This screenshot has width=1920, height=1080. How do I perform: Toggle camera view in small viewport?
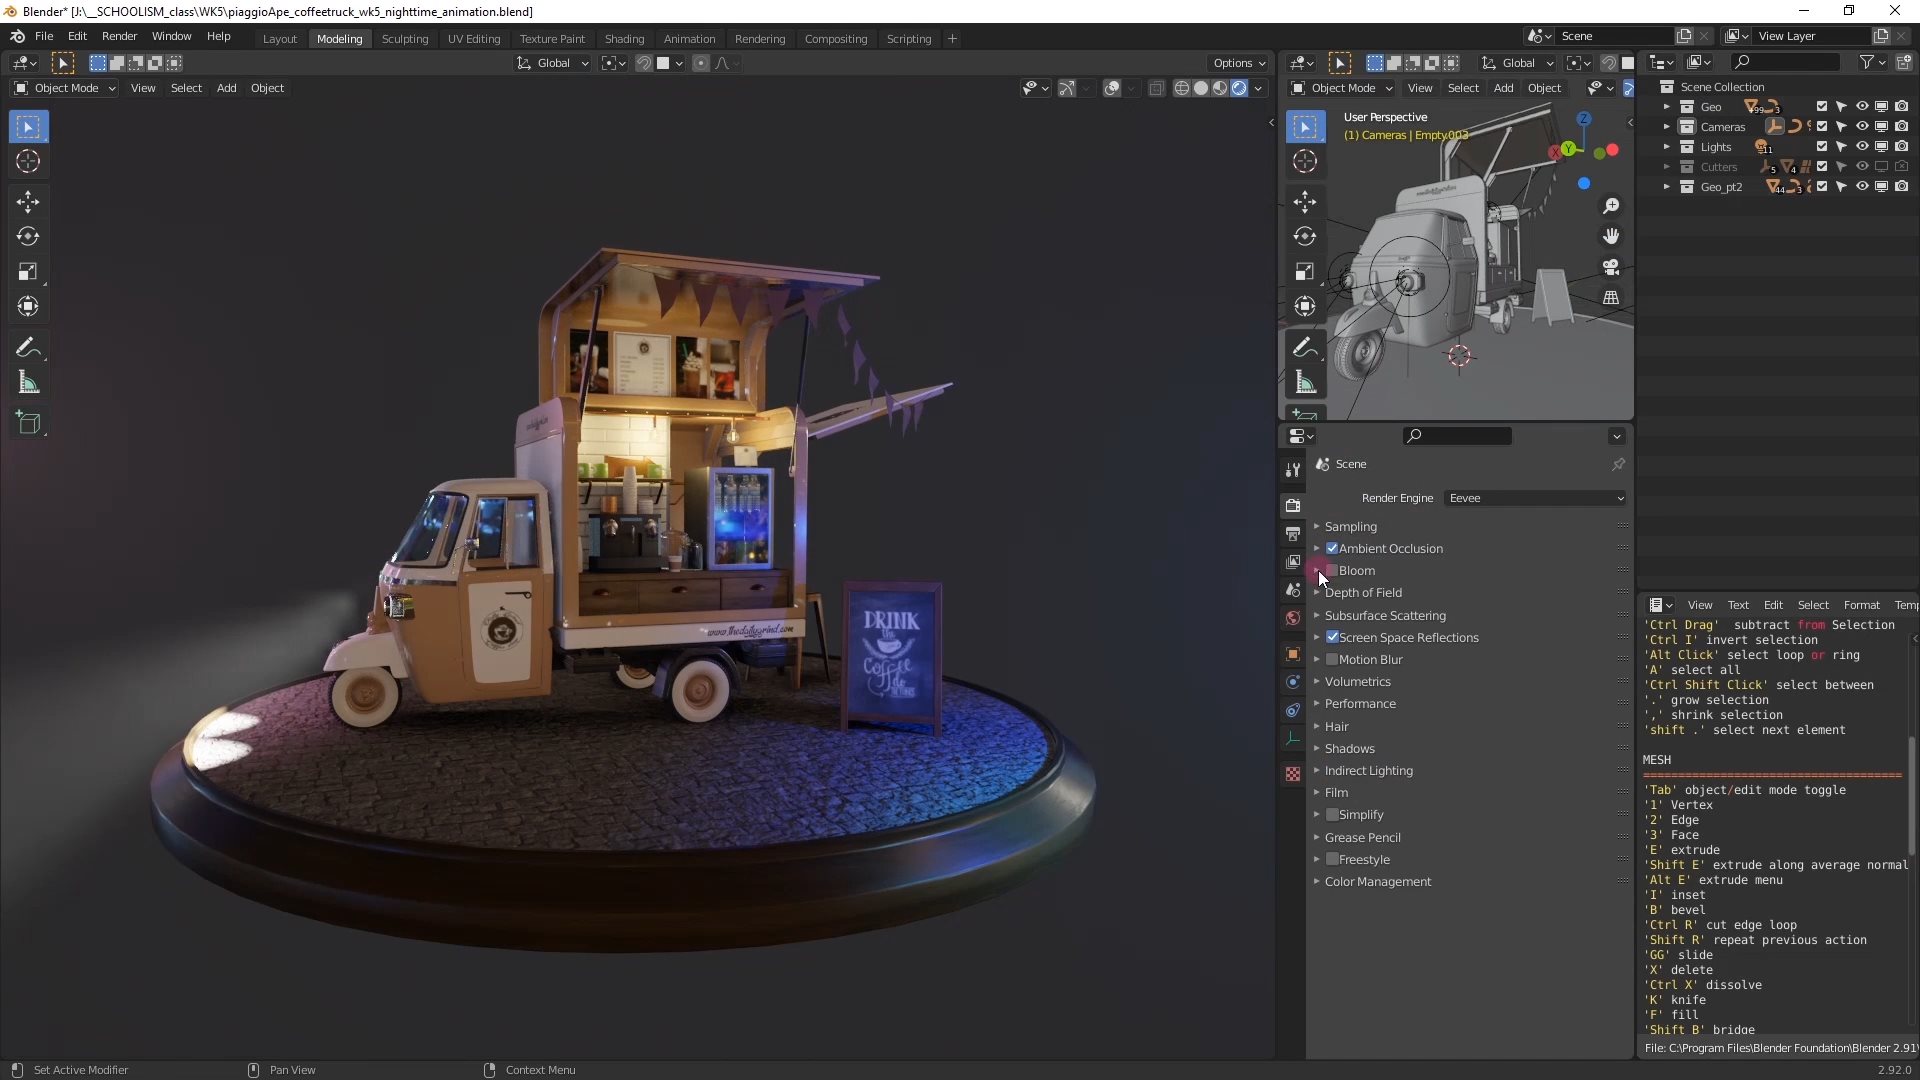(x=1611, y=267)
